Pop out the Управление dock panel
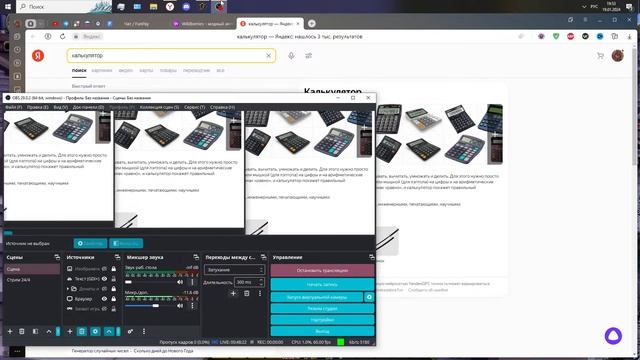Screen dimensions: 640x360 click(371, 257)
